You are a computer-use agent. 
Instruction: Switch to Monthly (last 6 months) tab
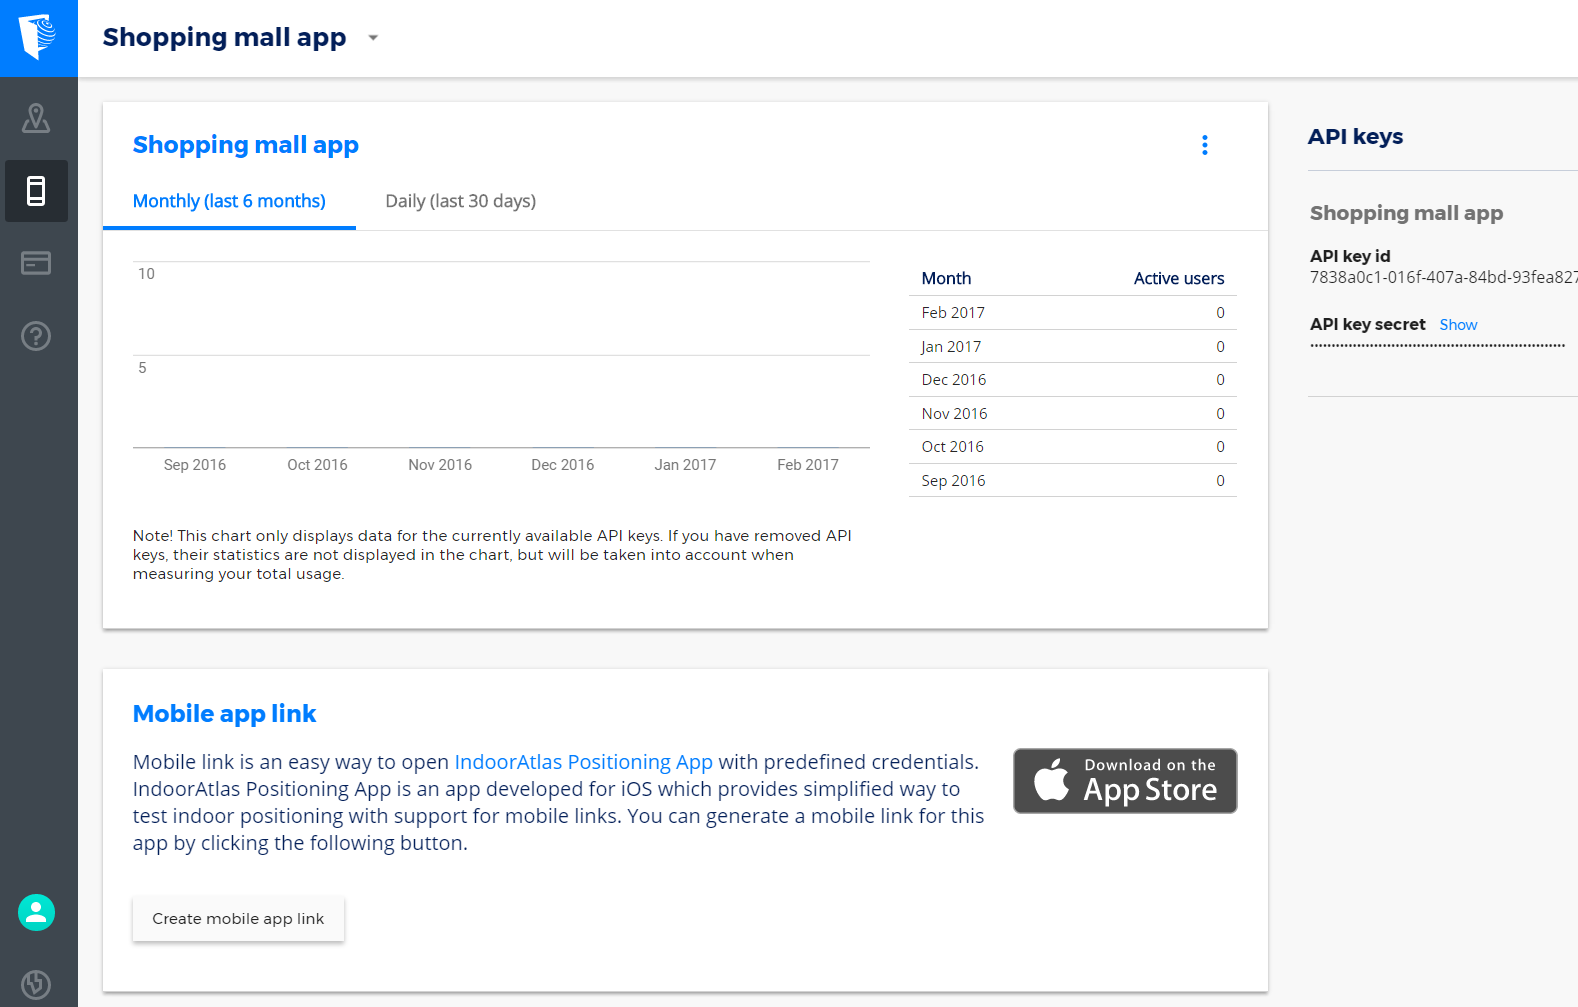click(229, 201)
